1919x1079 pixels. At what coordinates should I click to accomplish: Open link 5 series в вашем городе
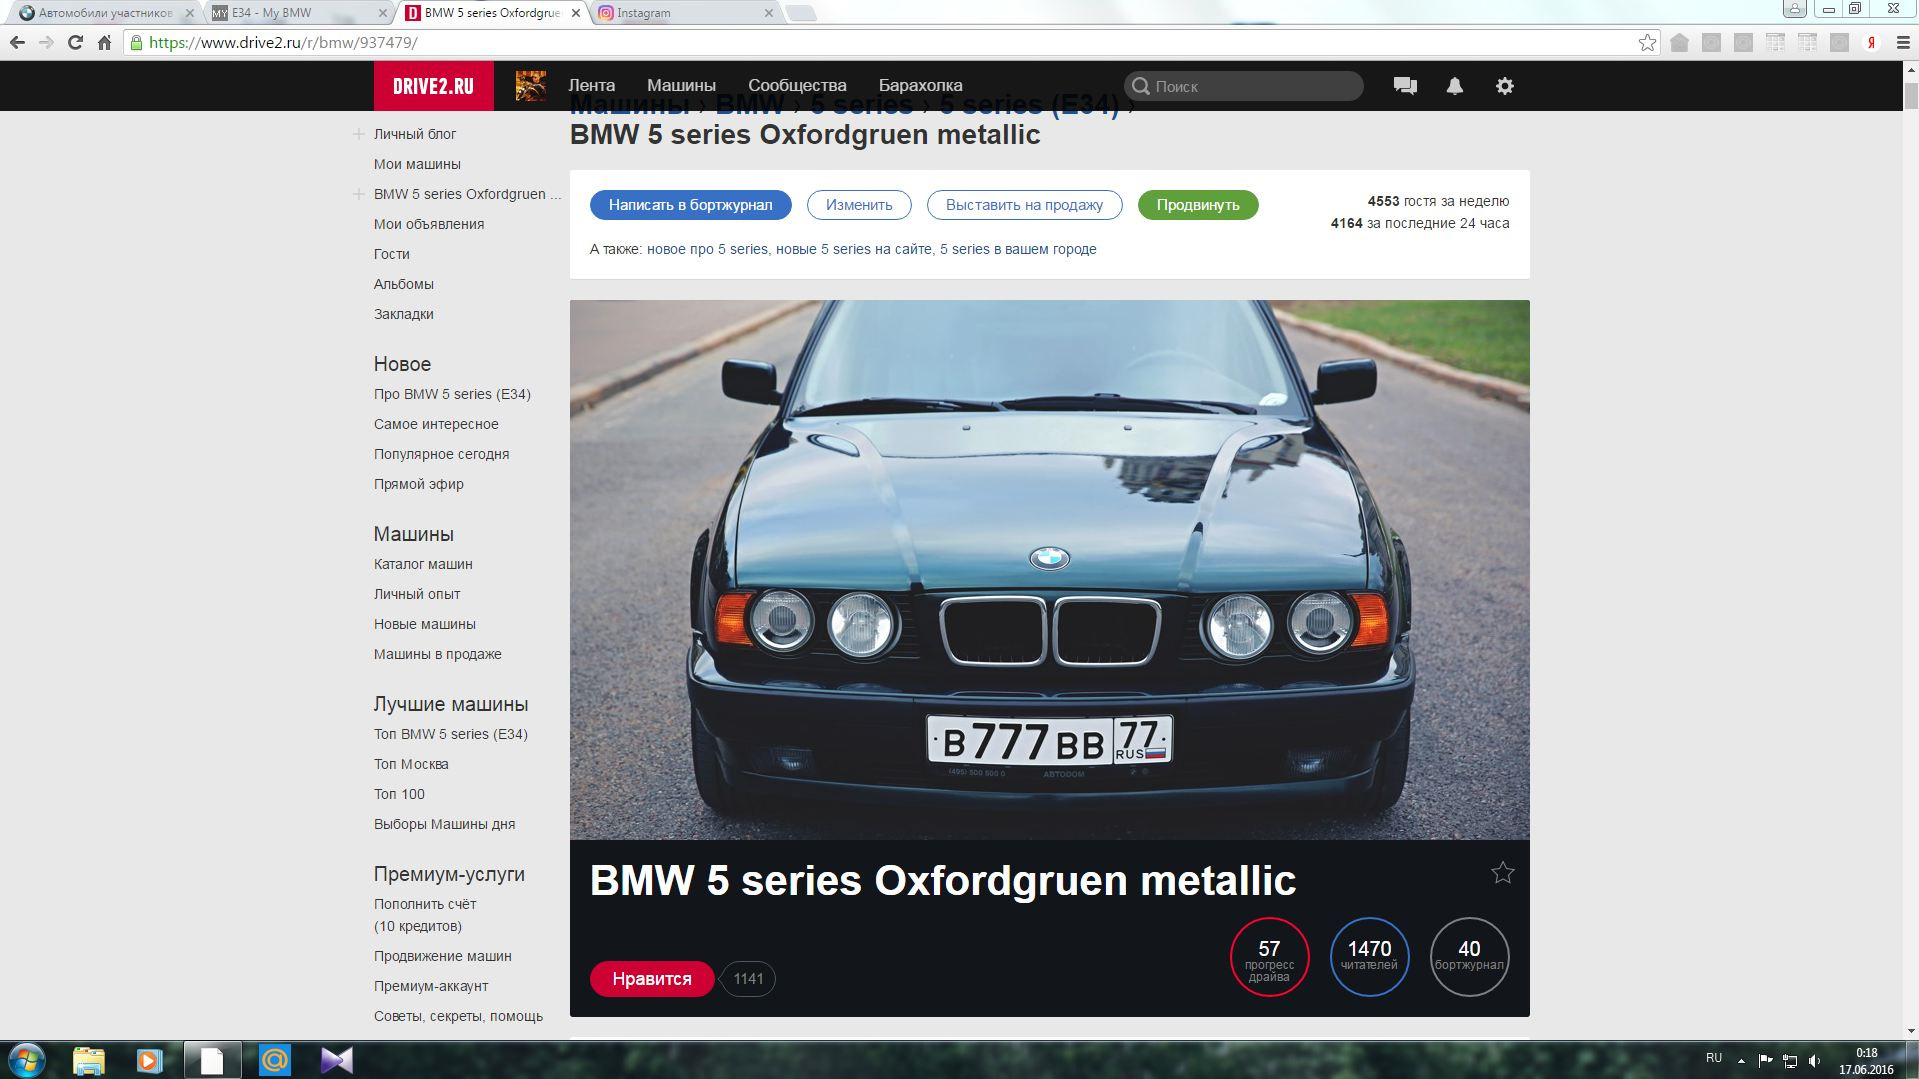(1018, 249)
